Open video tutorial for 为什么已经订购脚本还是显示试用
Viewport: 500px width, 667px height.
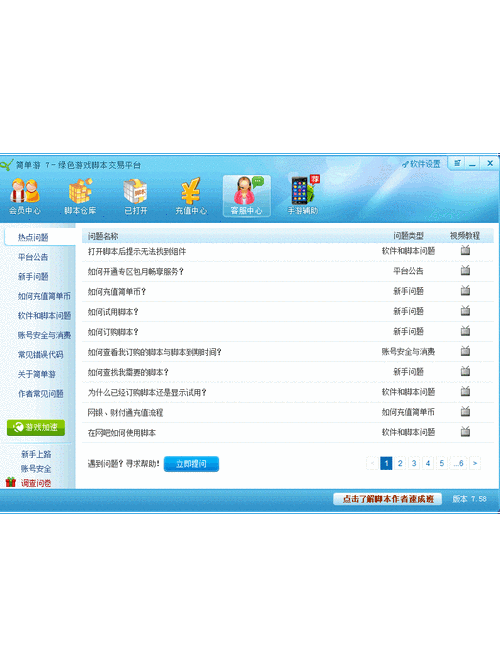pos(465,391)
